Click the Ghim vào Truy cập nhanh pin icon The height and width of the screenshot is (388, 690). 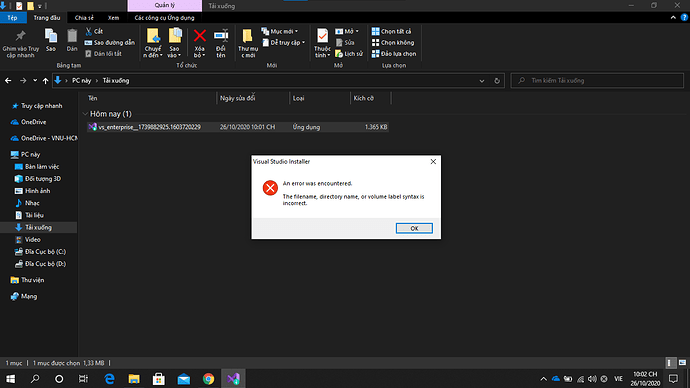(20, 36)
